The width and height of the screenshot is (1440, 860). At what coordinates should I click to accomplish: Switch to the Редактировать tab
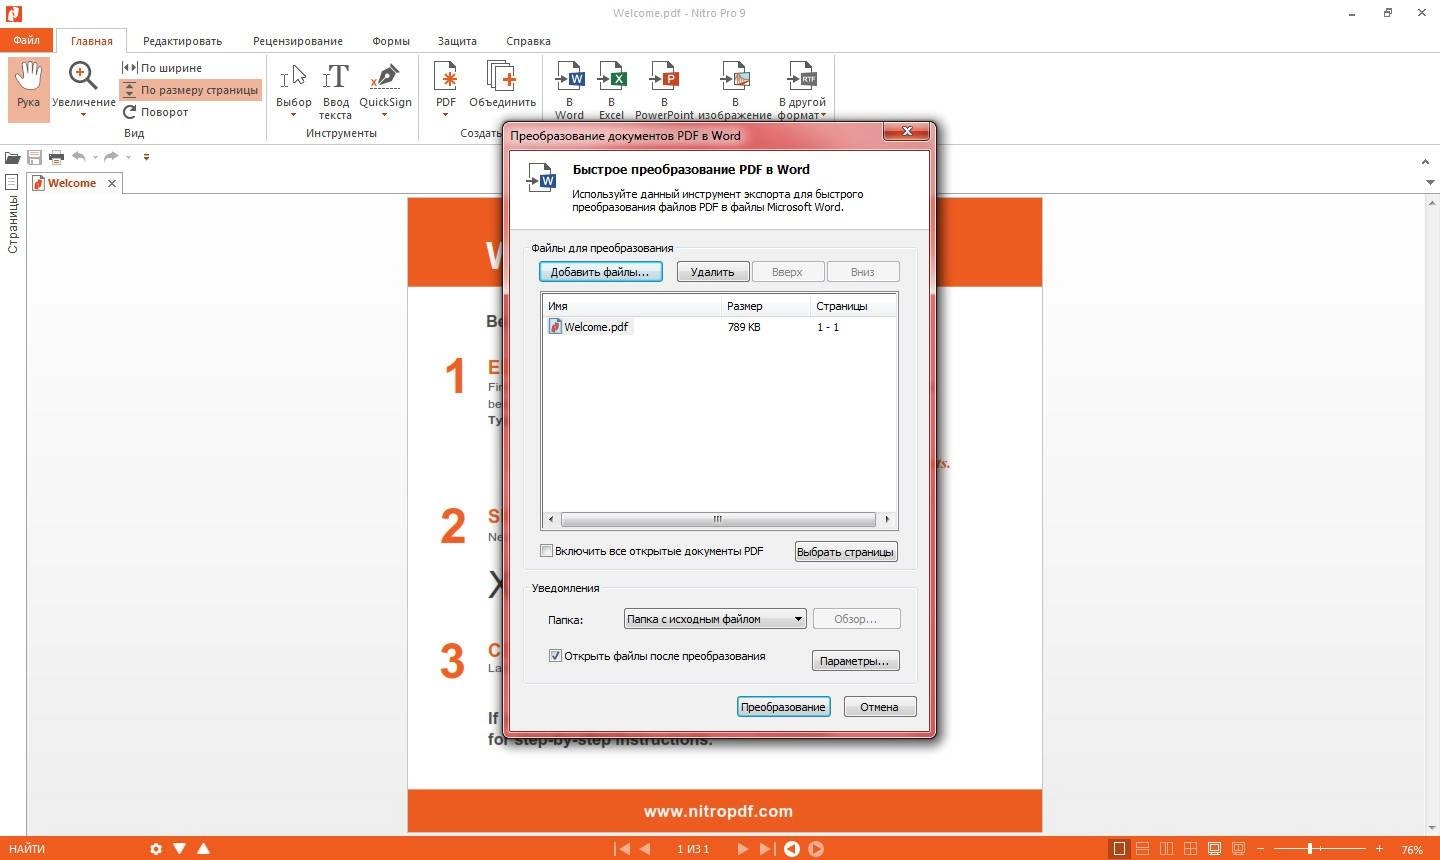(182, 41)
